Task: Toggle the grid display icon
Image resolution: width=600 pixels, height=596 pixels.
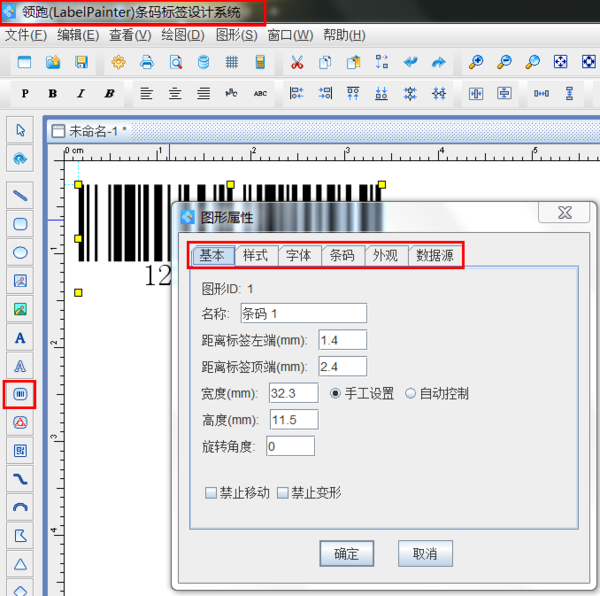Action: click(232, 62)
